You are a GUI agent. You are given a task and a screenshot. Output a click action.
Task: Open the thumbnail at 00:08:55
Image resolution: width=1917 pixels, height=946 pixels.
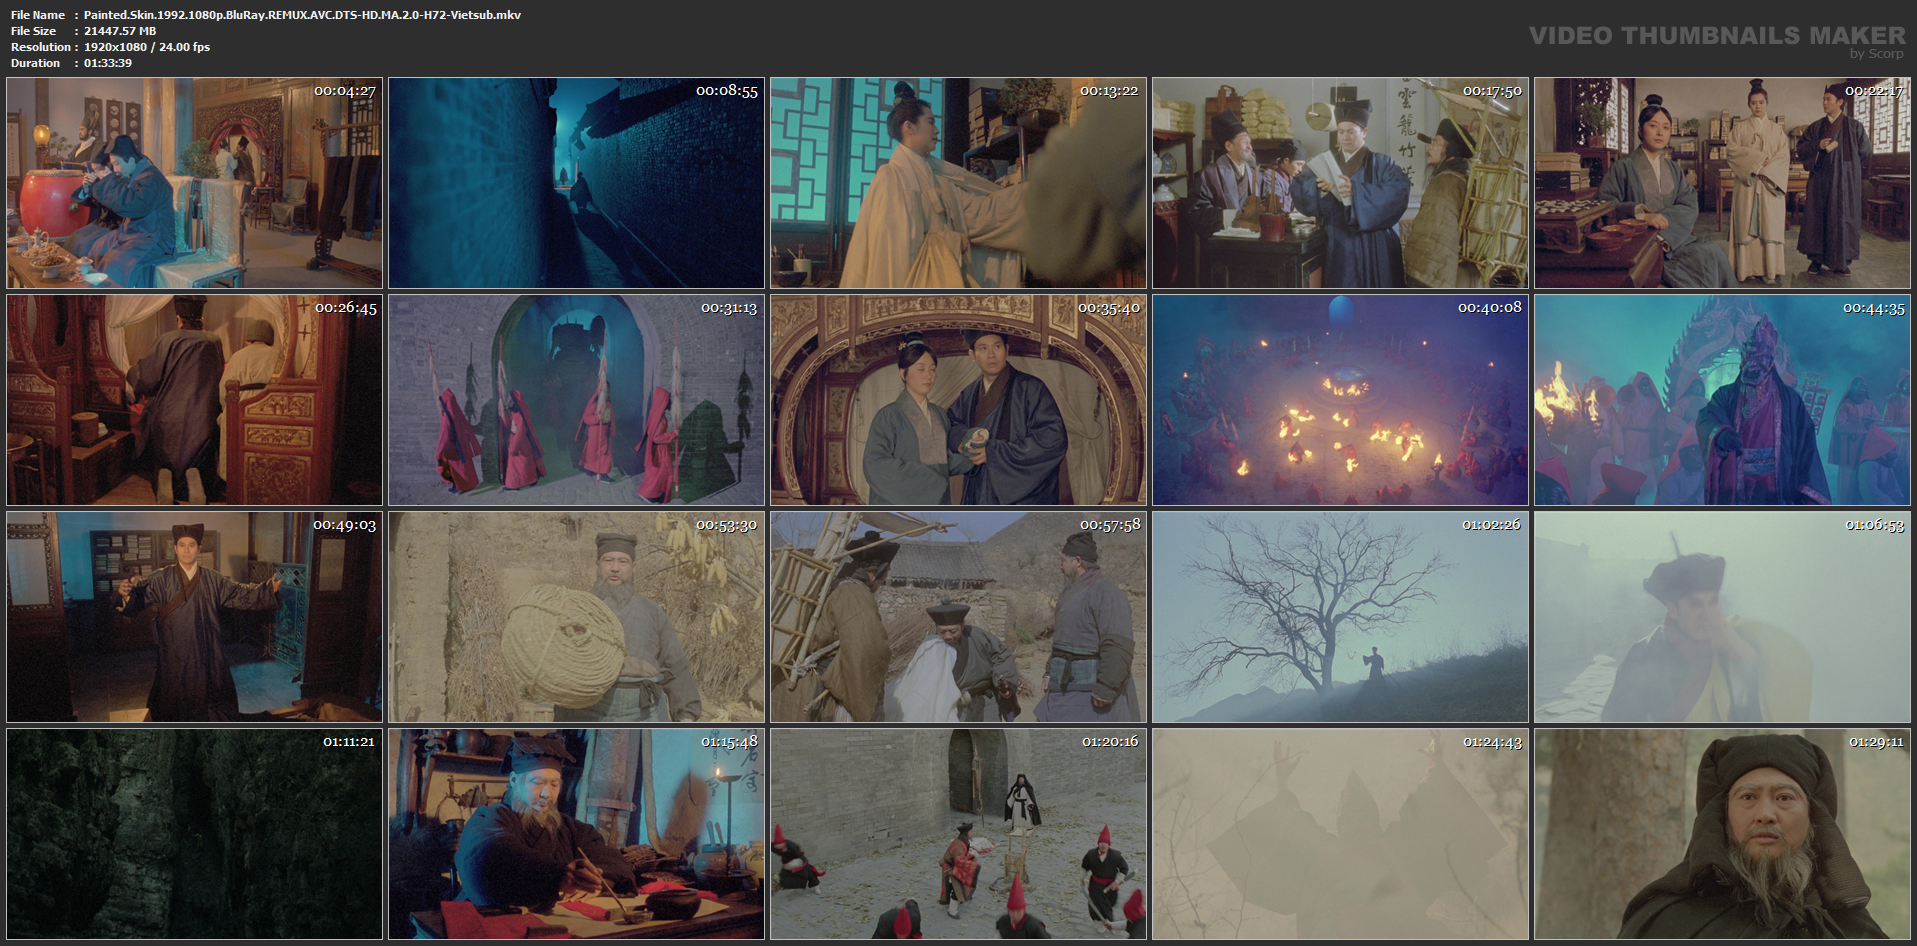coord(576,183)
